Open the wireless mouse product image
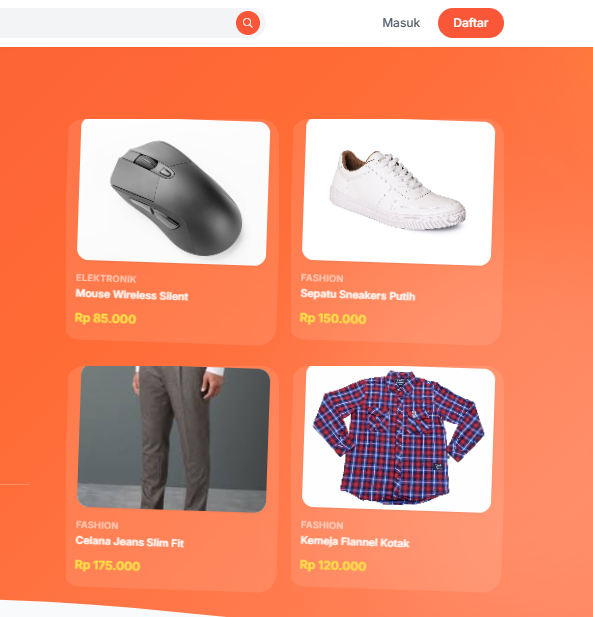593x617 pixels. 174,192
